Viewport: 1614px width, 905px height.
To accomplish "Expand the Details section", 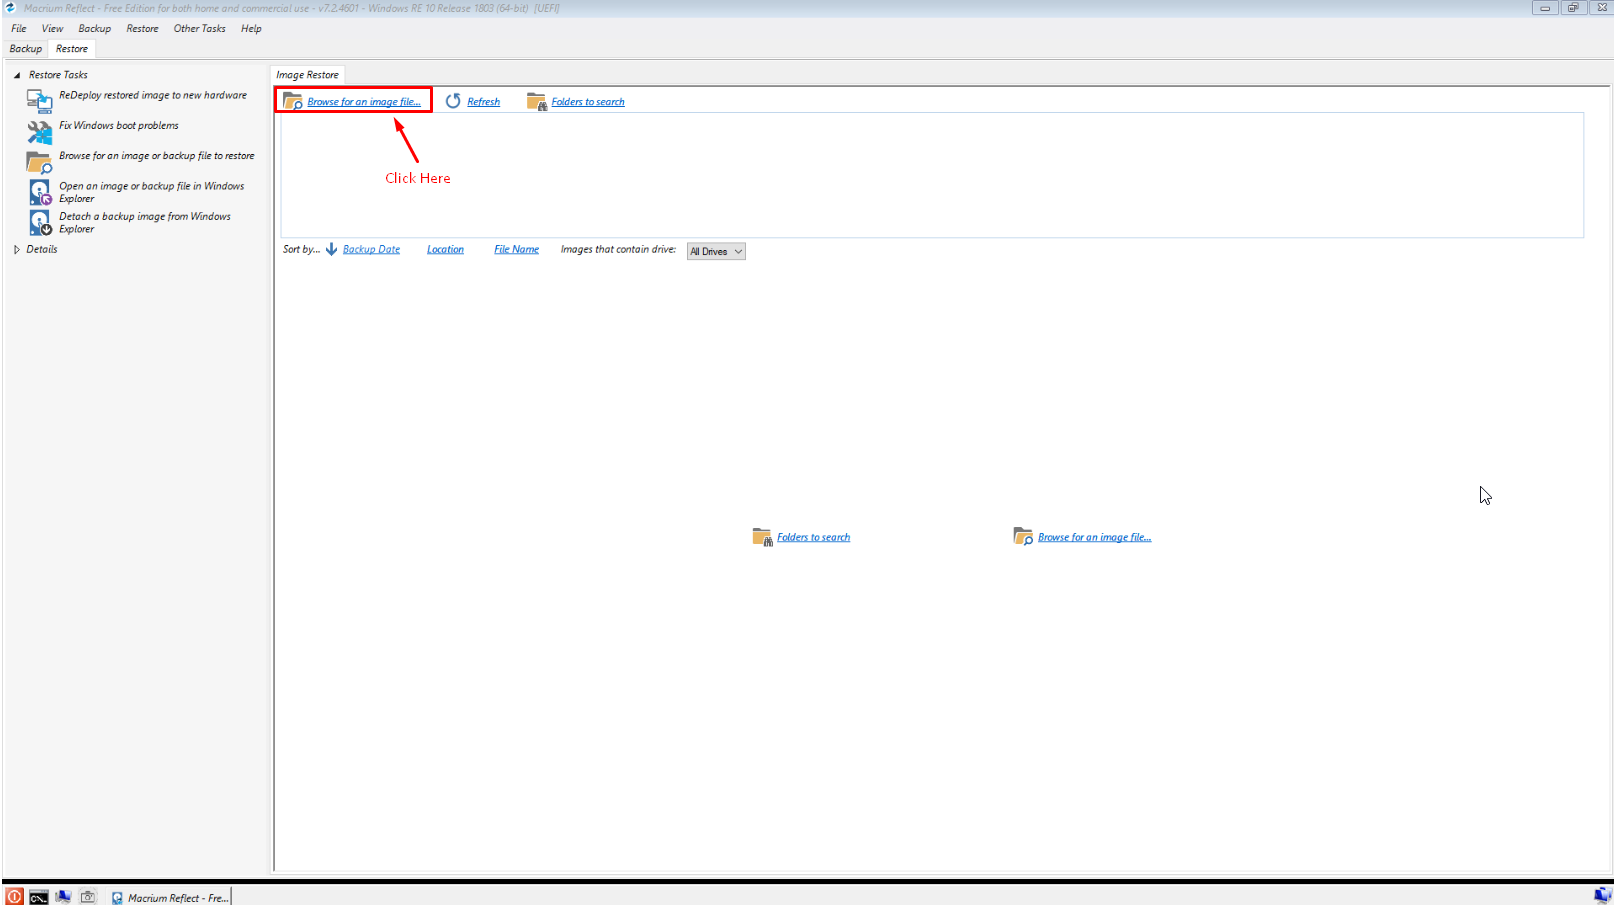I will (17, 249).
